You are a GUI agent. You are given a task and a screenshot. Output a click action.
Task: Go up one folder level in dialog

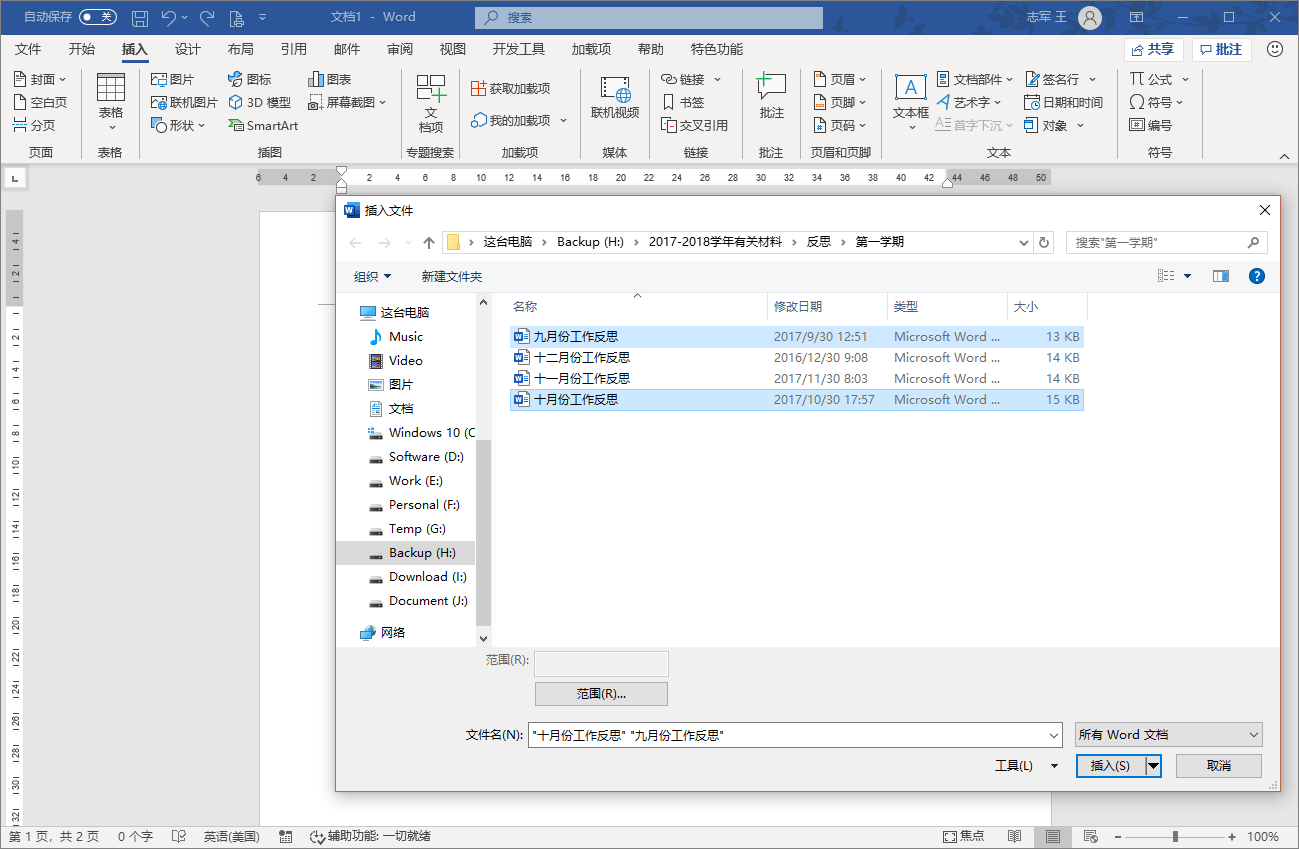click(429, 243)
